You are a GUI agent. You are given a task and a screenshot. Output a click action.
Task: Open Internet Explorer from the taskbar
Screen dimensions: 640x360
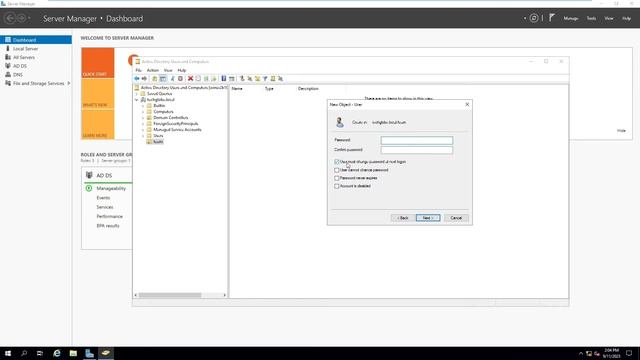57,353
